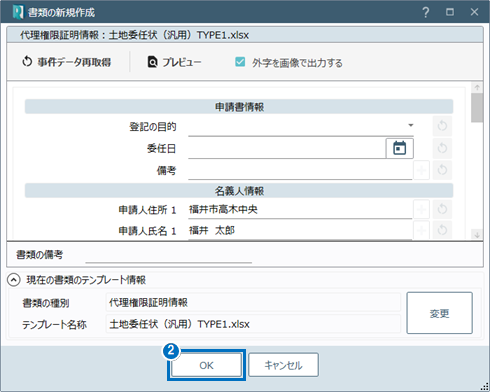Maximize the 書類の新規作成 dialog window

[x=450, y=12]
